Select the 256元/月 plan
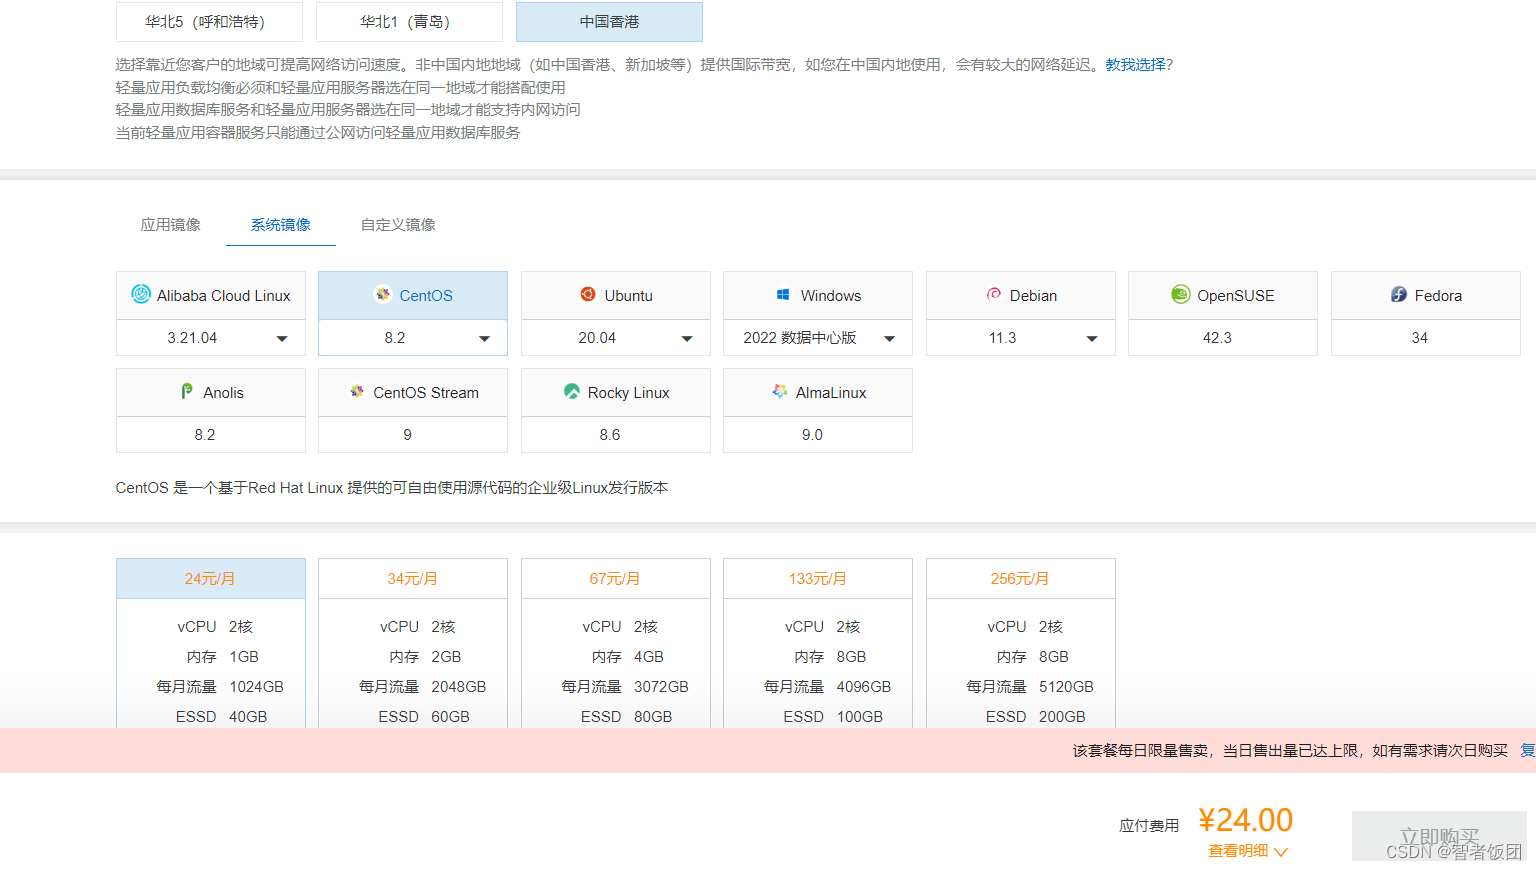 click(1021, 579)
